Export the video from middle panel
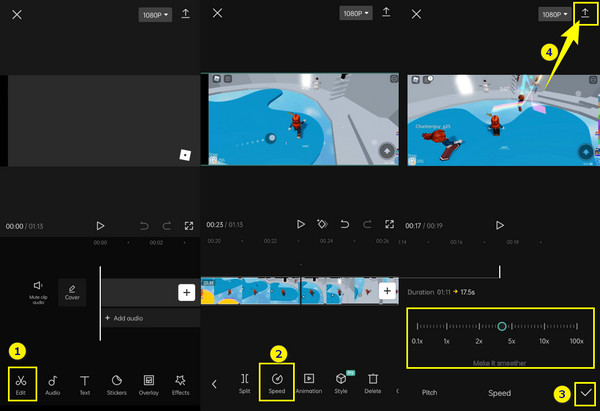 (x=386, y=13)
